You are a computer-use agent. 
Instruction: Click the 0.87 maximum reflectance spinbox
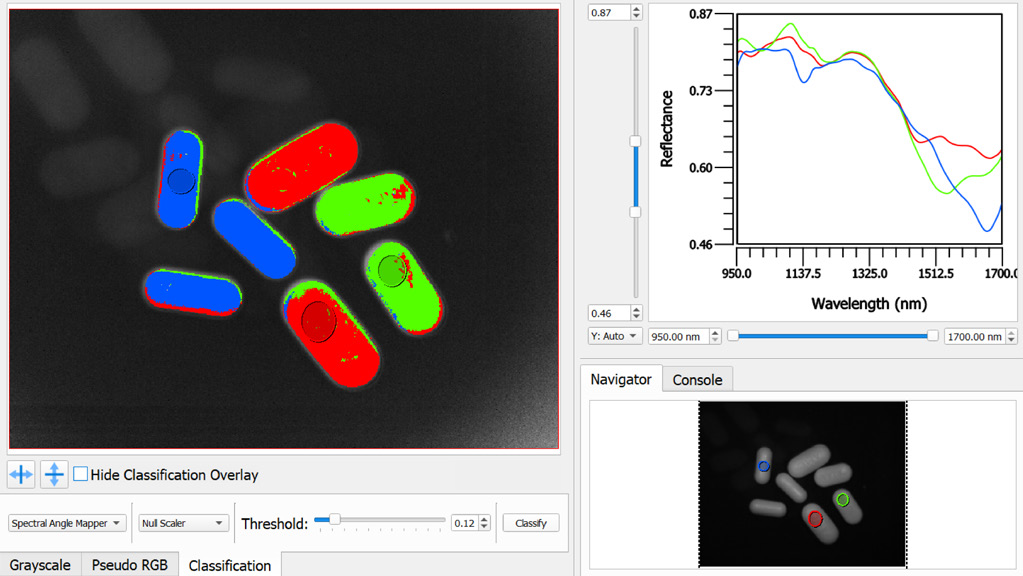pyautogui.click(x=608, y=12)
